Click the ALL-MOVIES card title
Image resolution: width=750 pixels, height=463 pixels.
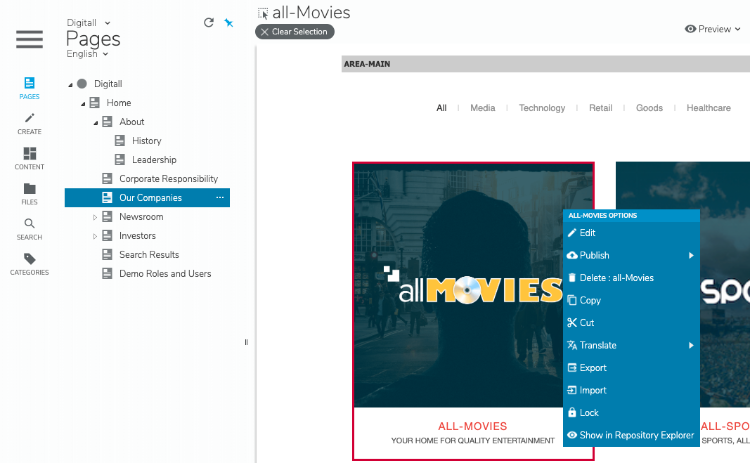[473, 426]
